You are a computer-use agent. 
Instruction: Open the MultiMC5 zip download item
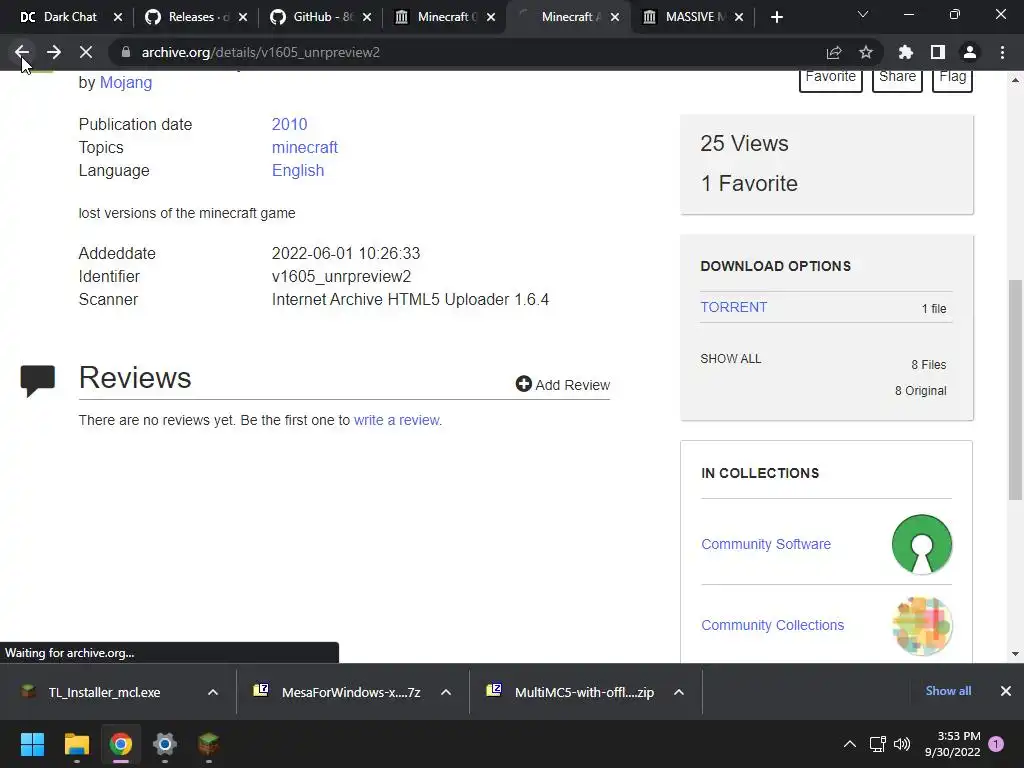coord(572,692)
